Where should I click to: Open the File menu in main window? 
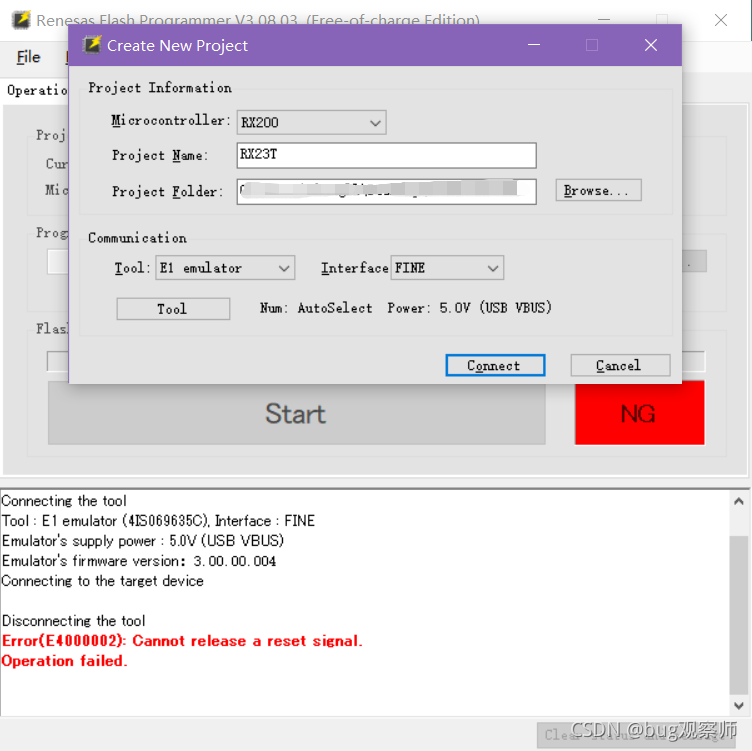28,57
